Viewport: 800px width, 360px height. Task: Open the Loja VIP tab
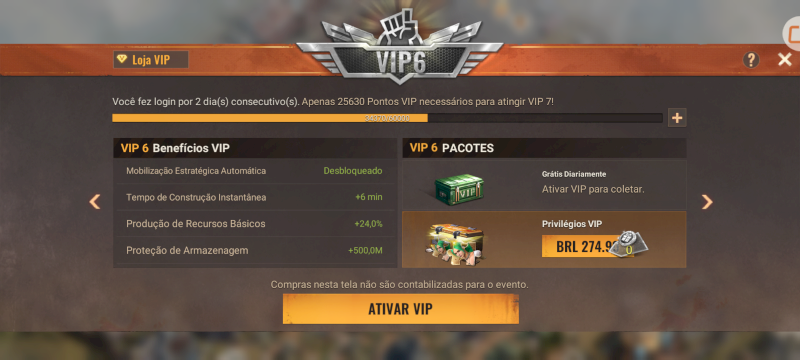tap(151, 60)
